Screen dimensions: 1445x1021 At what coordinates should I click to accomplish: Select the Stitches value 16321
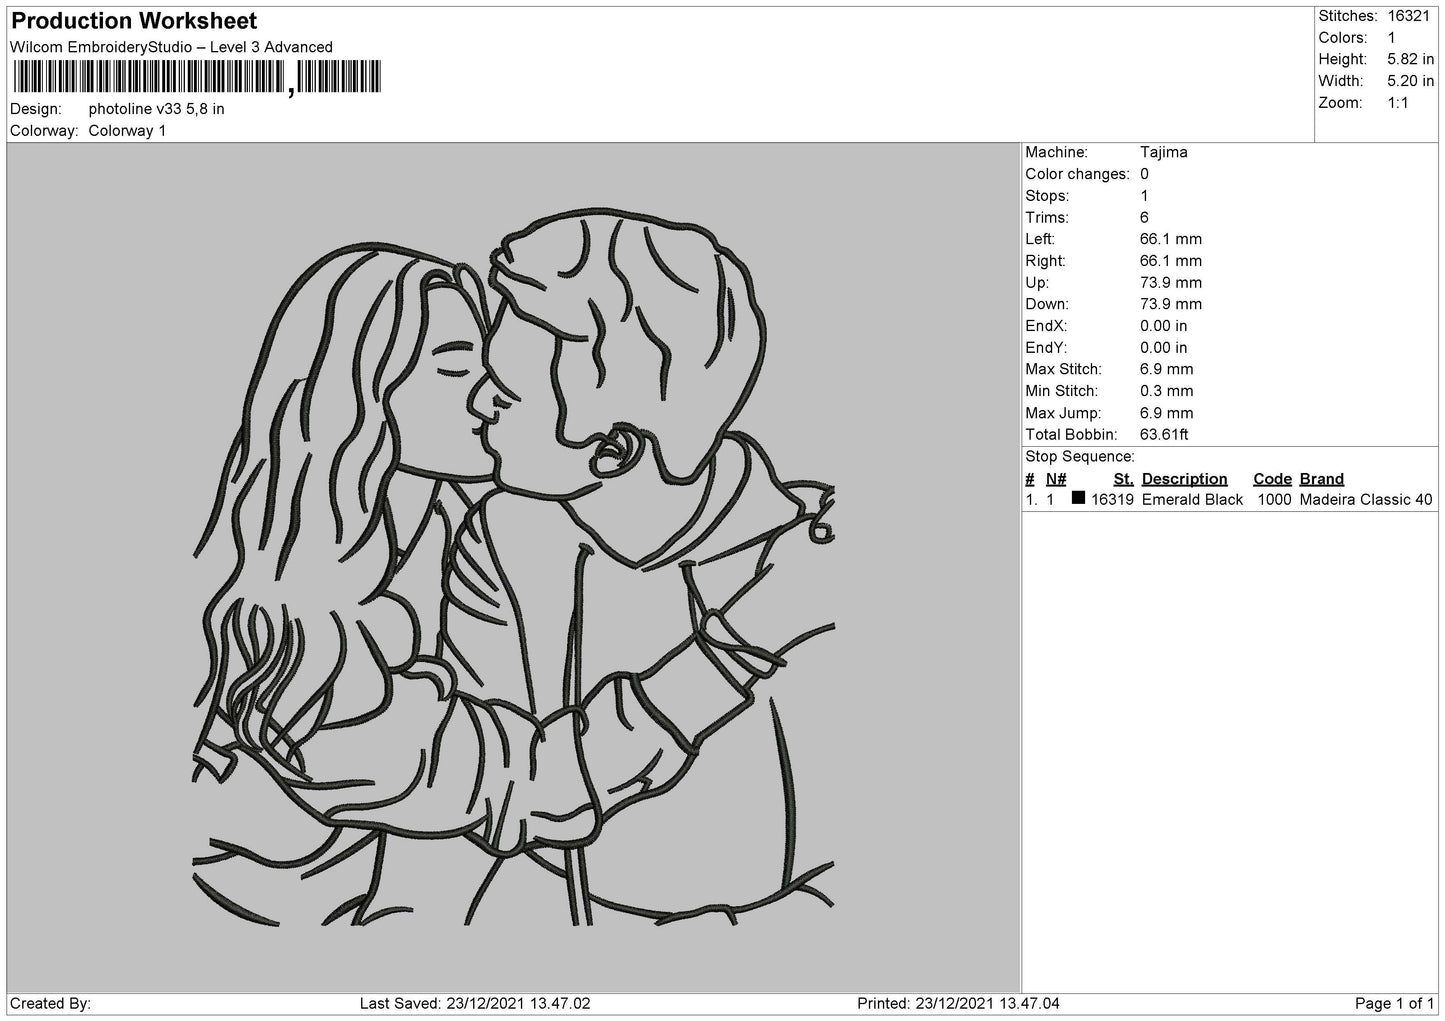click(1411, 16)
